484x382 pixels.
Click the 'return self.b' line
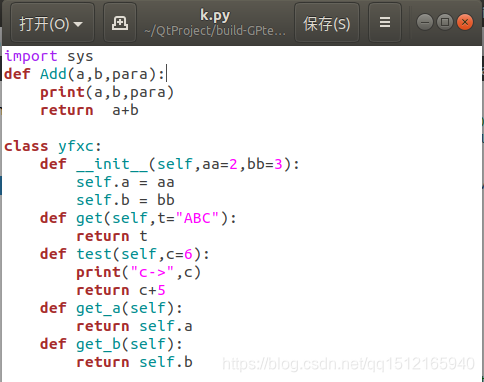tap(134, 362)
